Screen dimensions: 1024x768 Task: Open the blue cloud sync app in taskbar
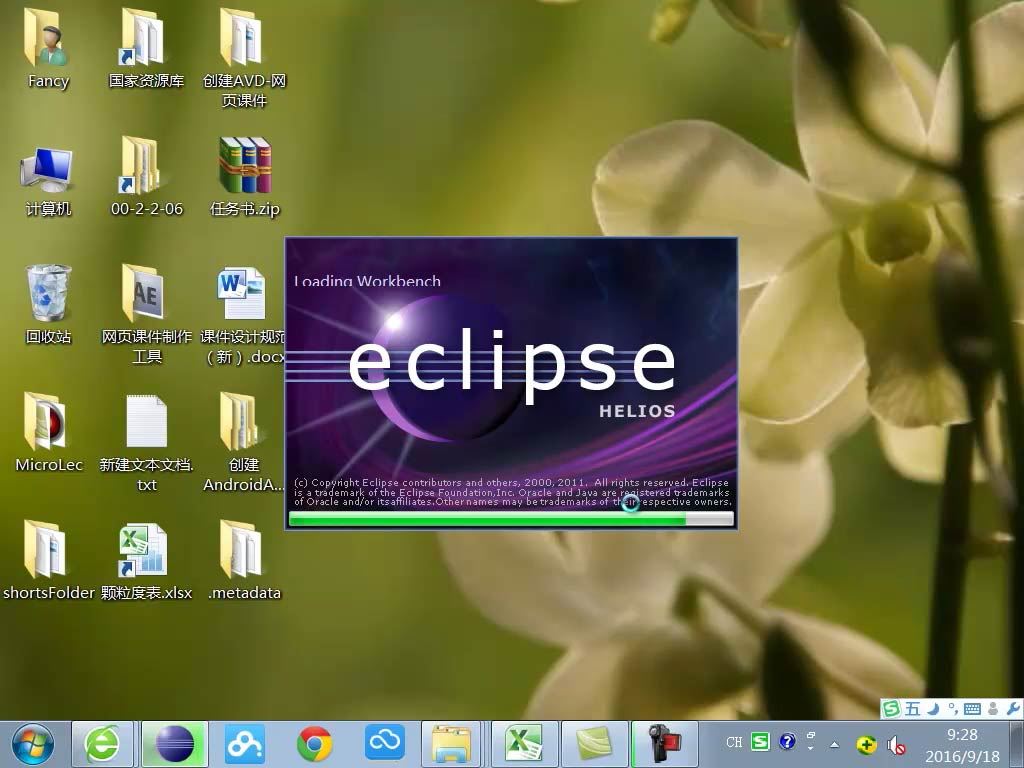[384, 744]
